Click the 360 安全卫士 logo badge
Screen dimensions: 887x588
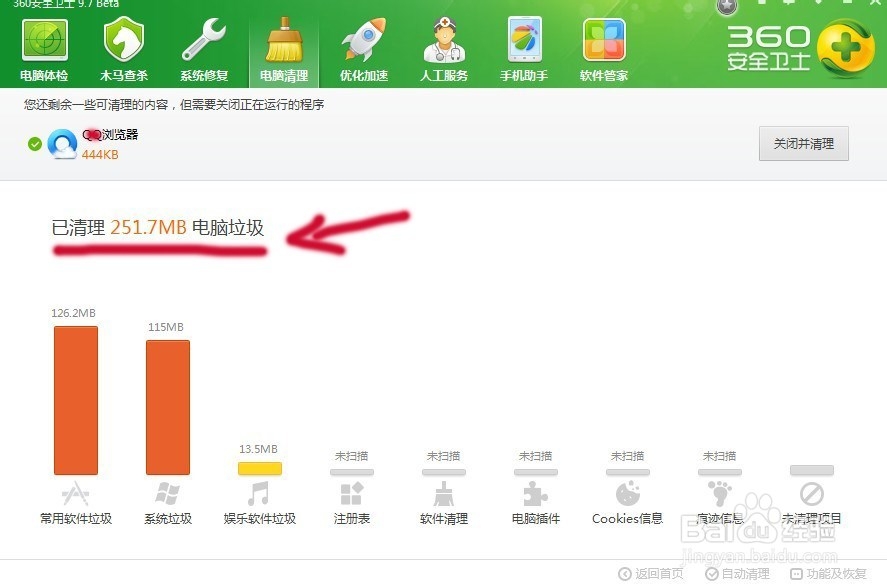click(x=846, y=49)
